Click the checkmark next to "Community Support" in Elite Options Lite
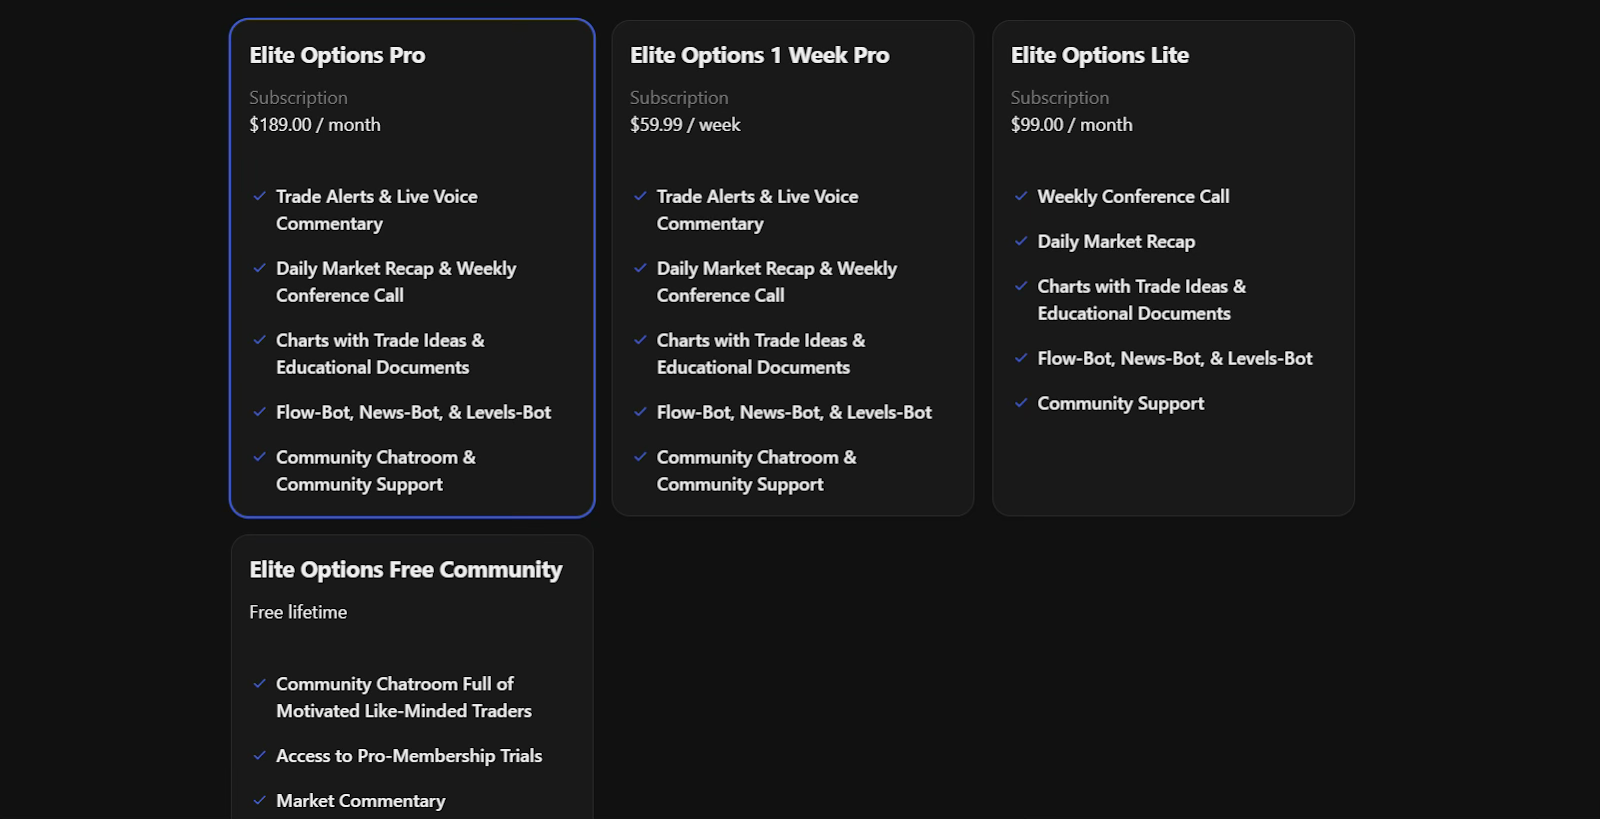Screen dimensions: 1600x819 [x=1021, y=403]
